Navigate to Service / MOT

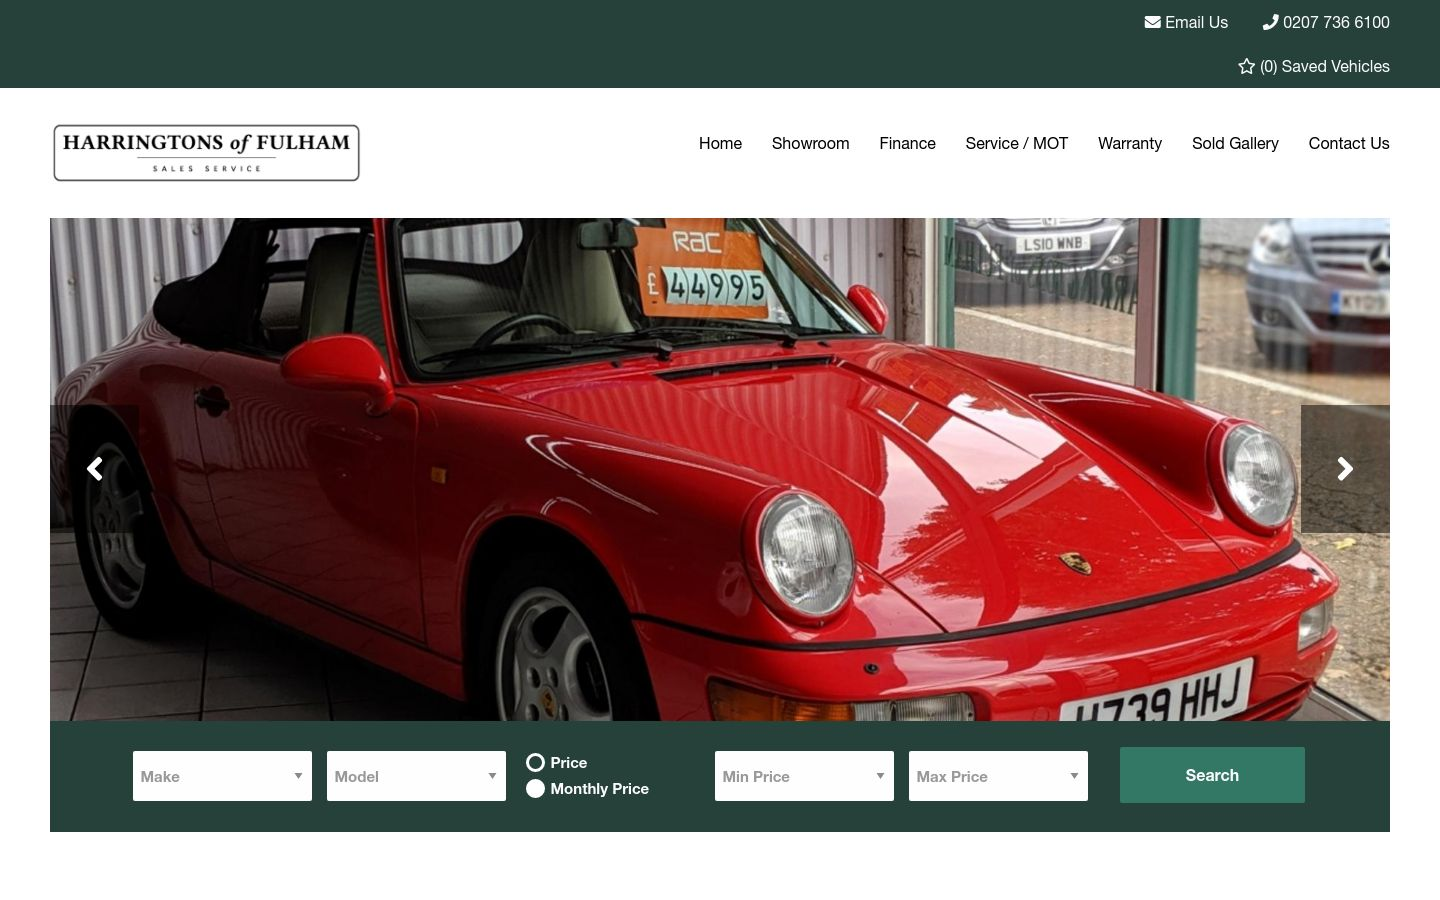tap(1016, 143)
